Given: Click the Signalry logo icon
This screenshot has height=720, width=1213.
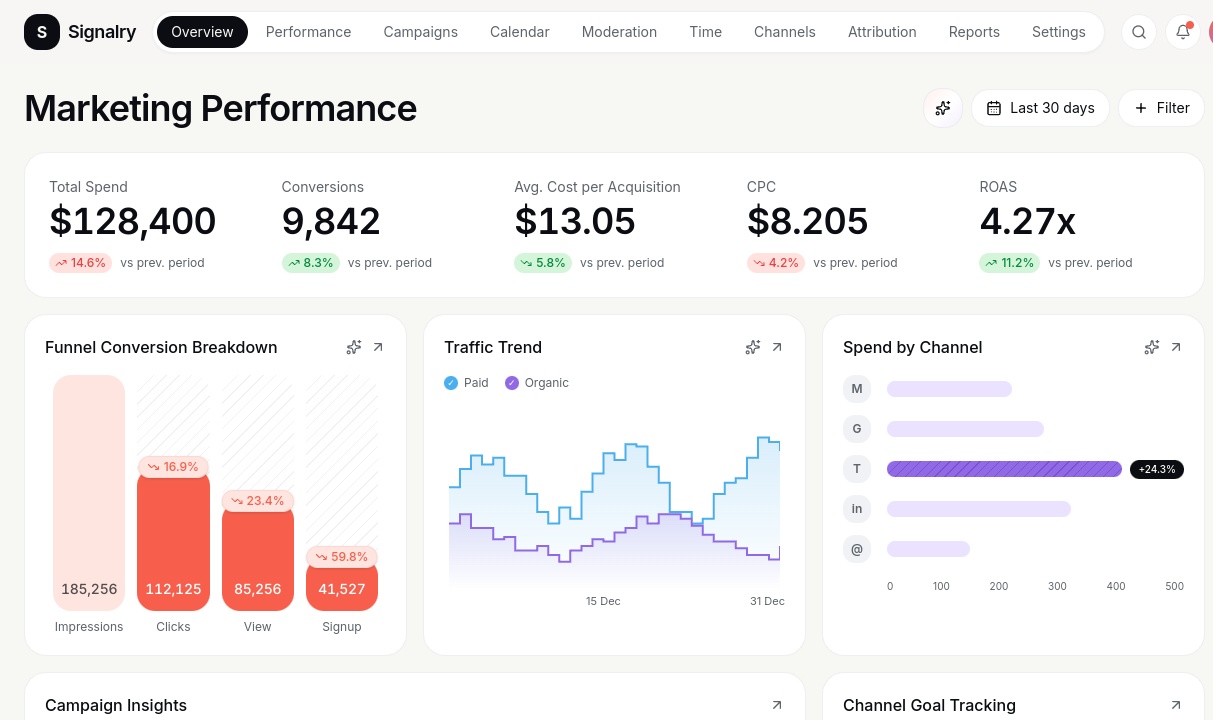Looking at the screenshot, I should coord(42,32).
